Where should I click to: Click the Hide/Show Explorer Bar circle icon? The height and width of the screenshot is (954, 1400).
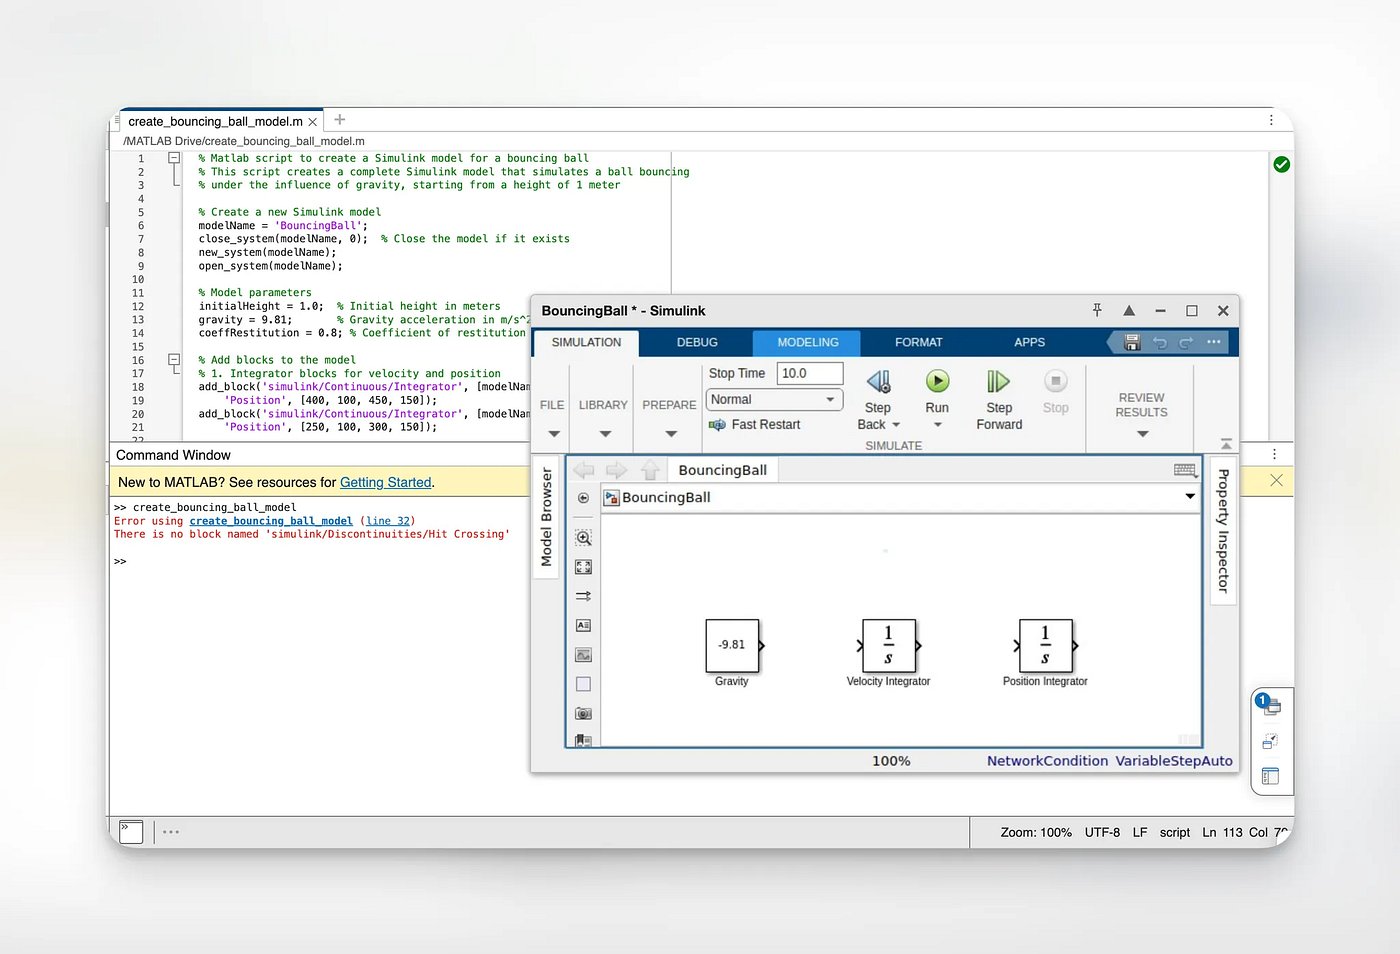coord(584,498)
